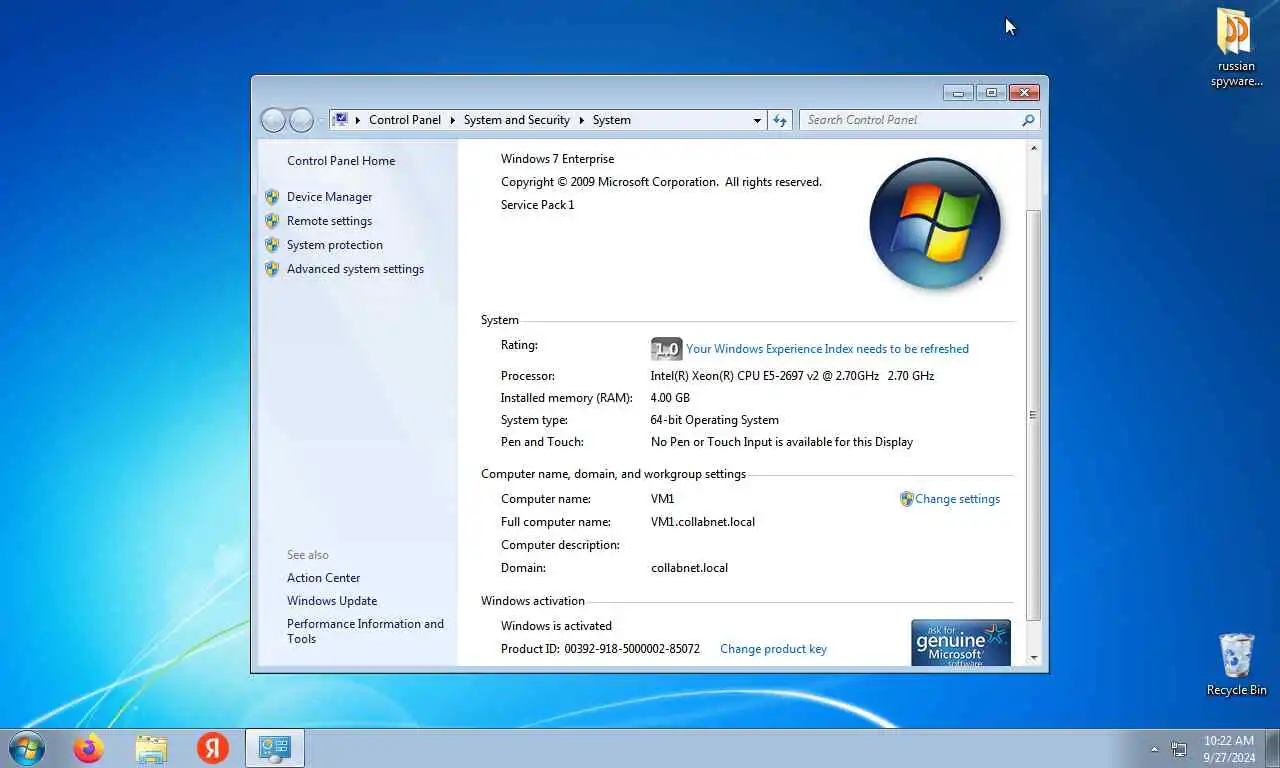Click the Service Pack 1 text
Screen dimensions: 1280x768
pos(537,205)
